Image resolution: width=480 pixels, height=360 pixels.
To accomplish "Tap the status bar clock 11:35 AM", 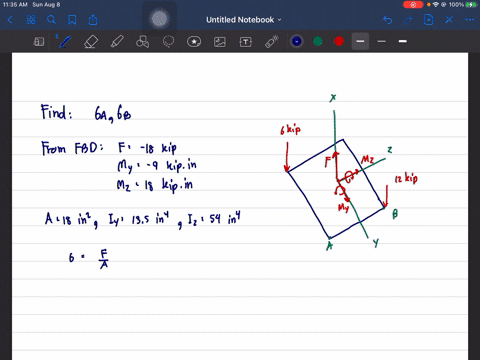I will click(15, 5).
